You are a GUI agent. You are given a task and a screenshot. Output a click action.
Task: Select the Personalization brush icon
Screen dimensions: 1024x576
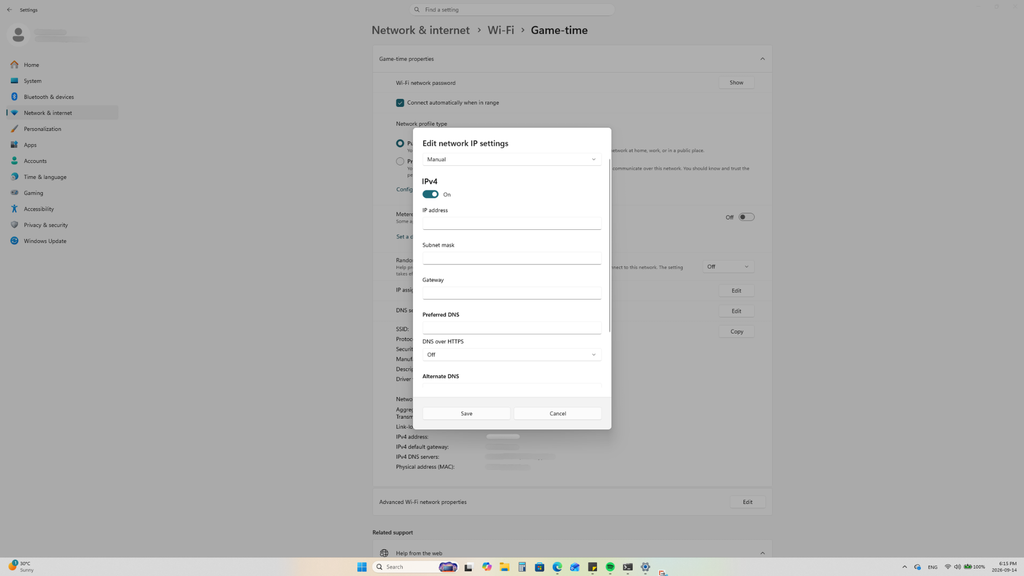pos(14,129)
